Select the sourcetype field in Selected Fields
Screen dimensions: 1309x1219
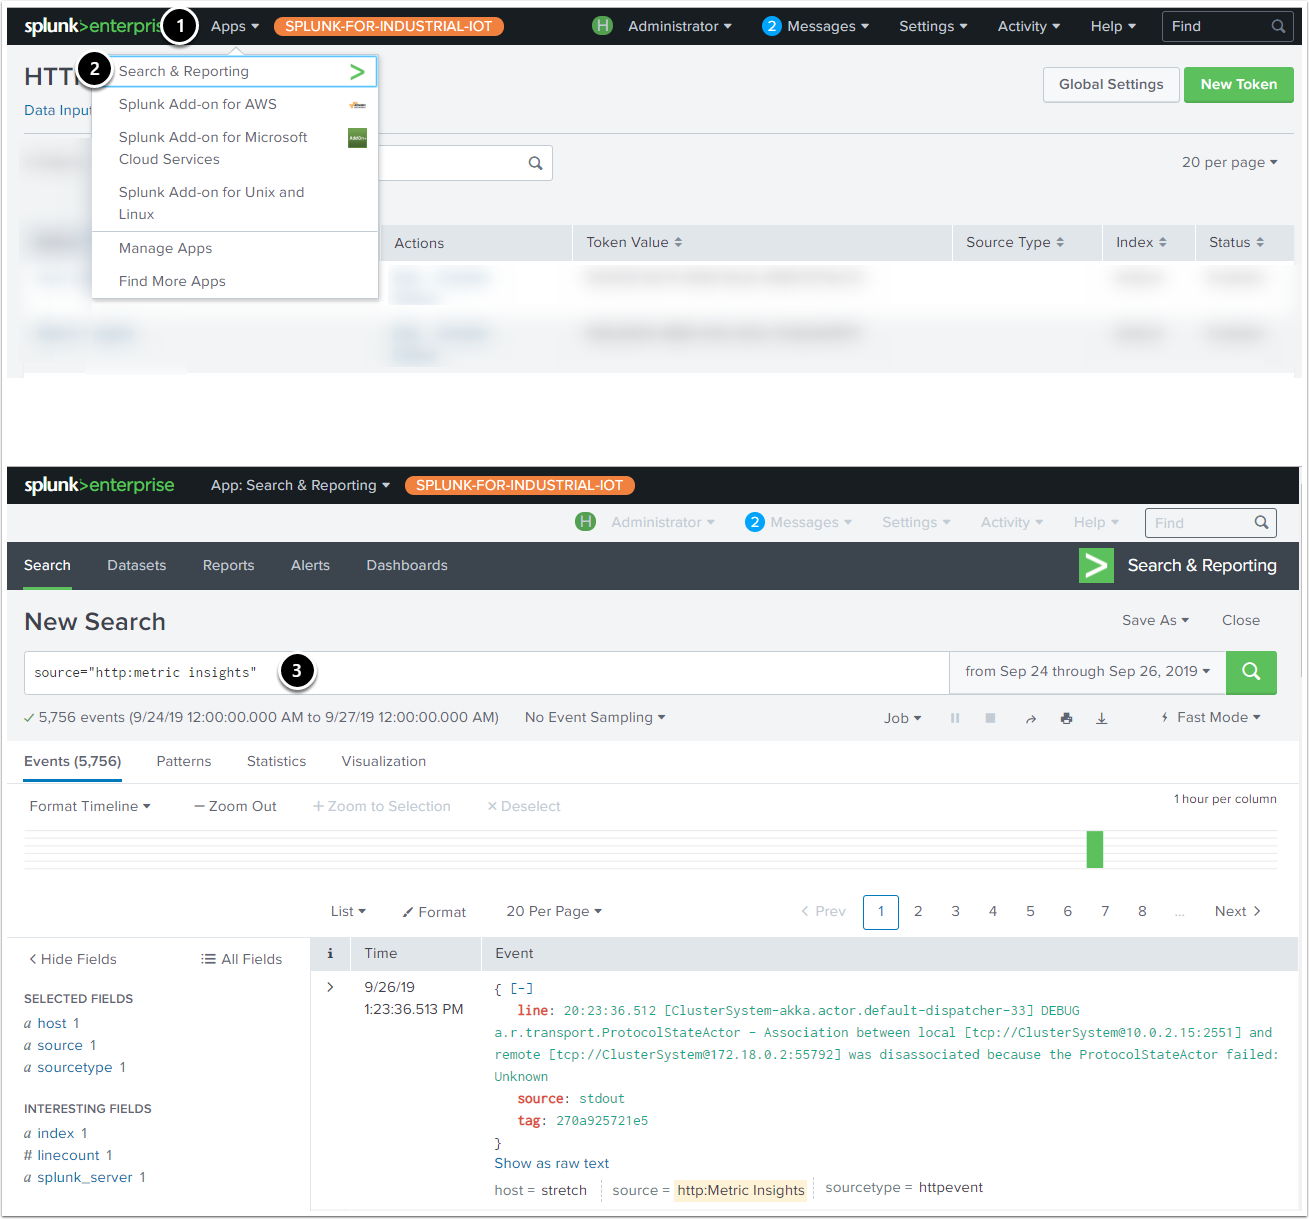(x=75, y=1067)
